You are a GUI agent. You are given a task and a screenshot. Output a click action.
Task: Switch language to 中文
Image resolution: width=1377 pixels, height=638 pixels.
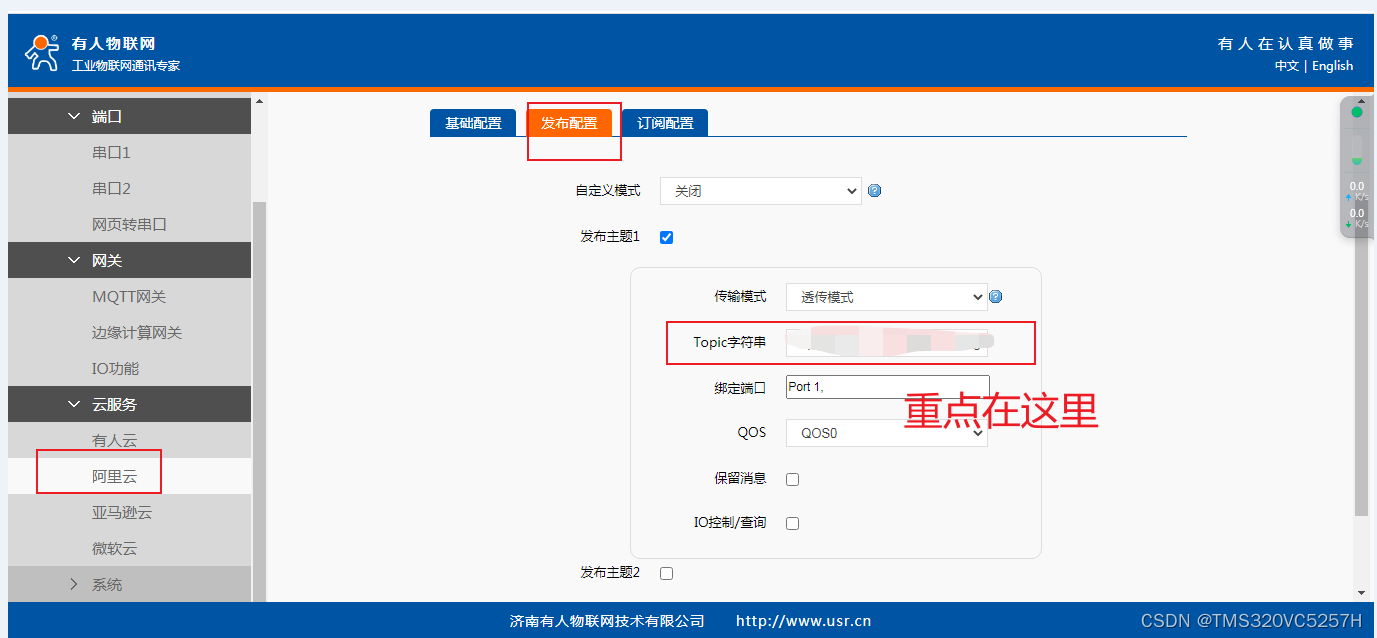click(1287, 65)
